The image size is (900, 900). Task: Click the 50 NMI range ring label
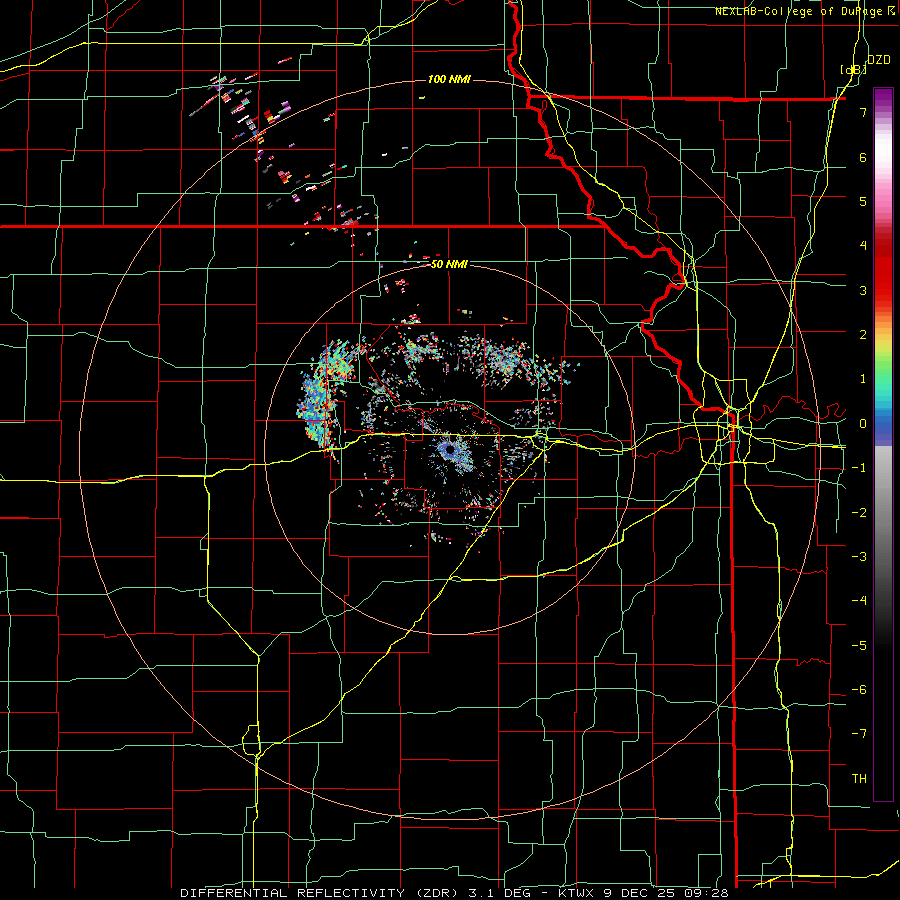pos(449,264)
